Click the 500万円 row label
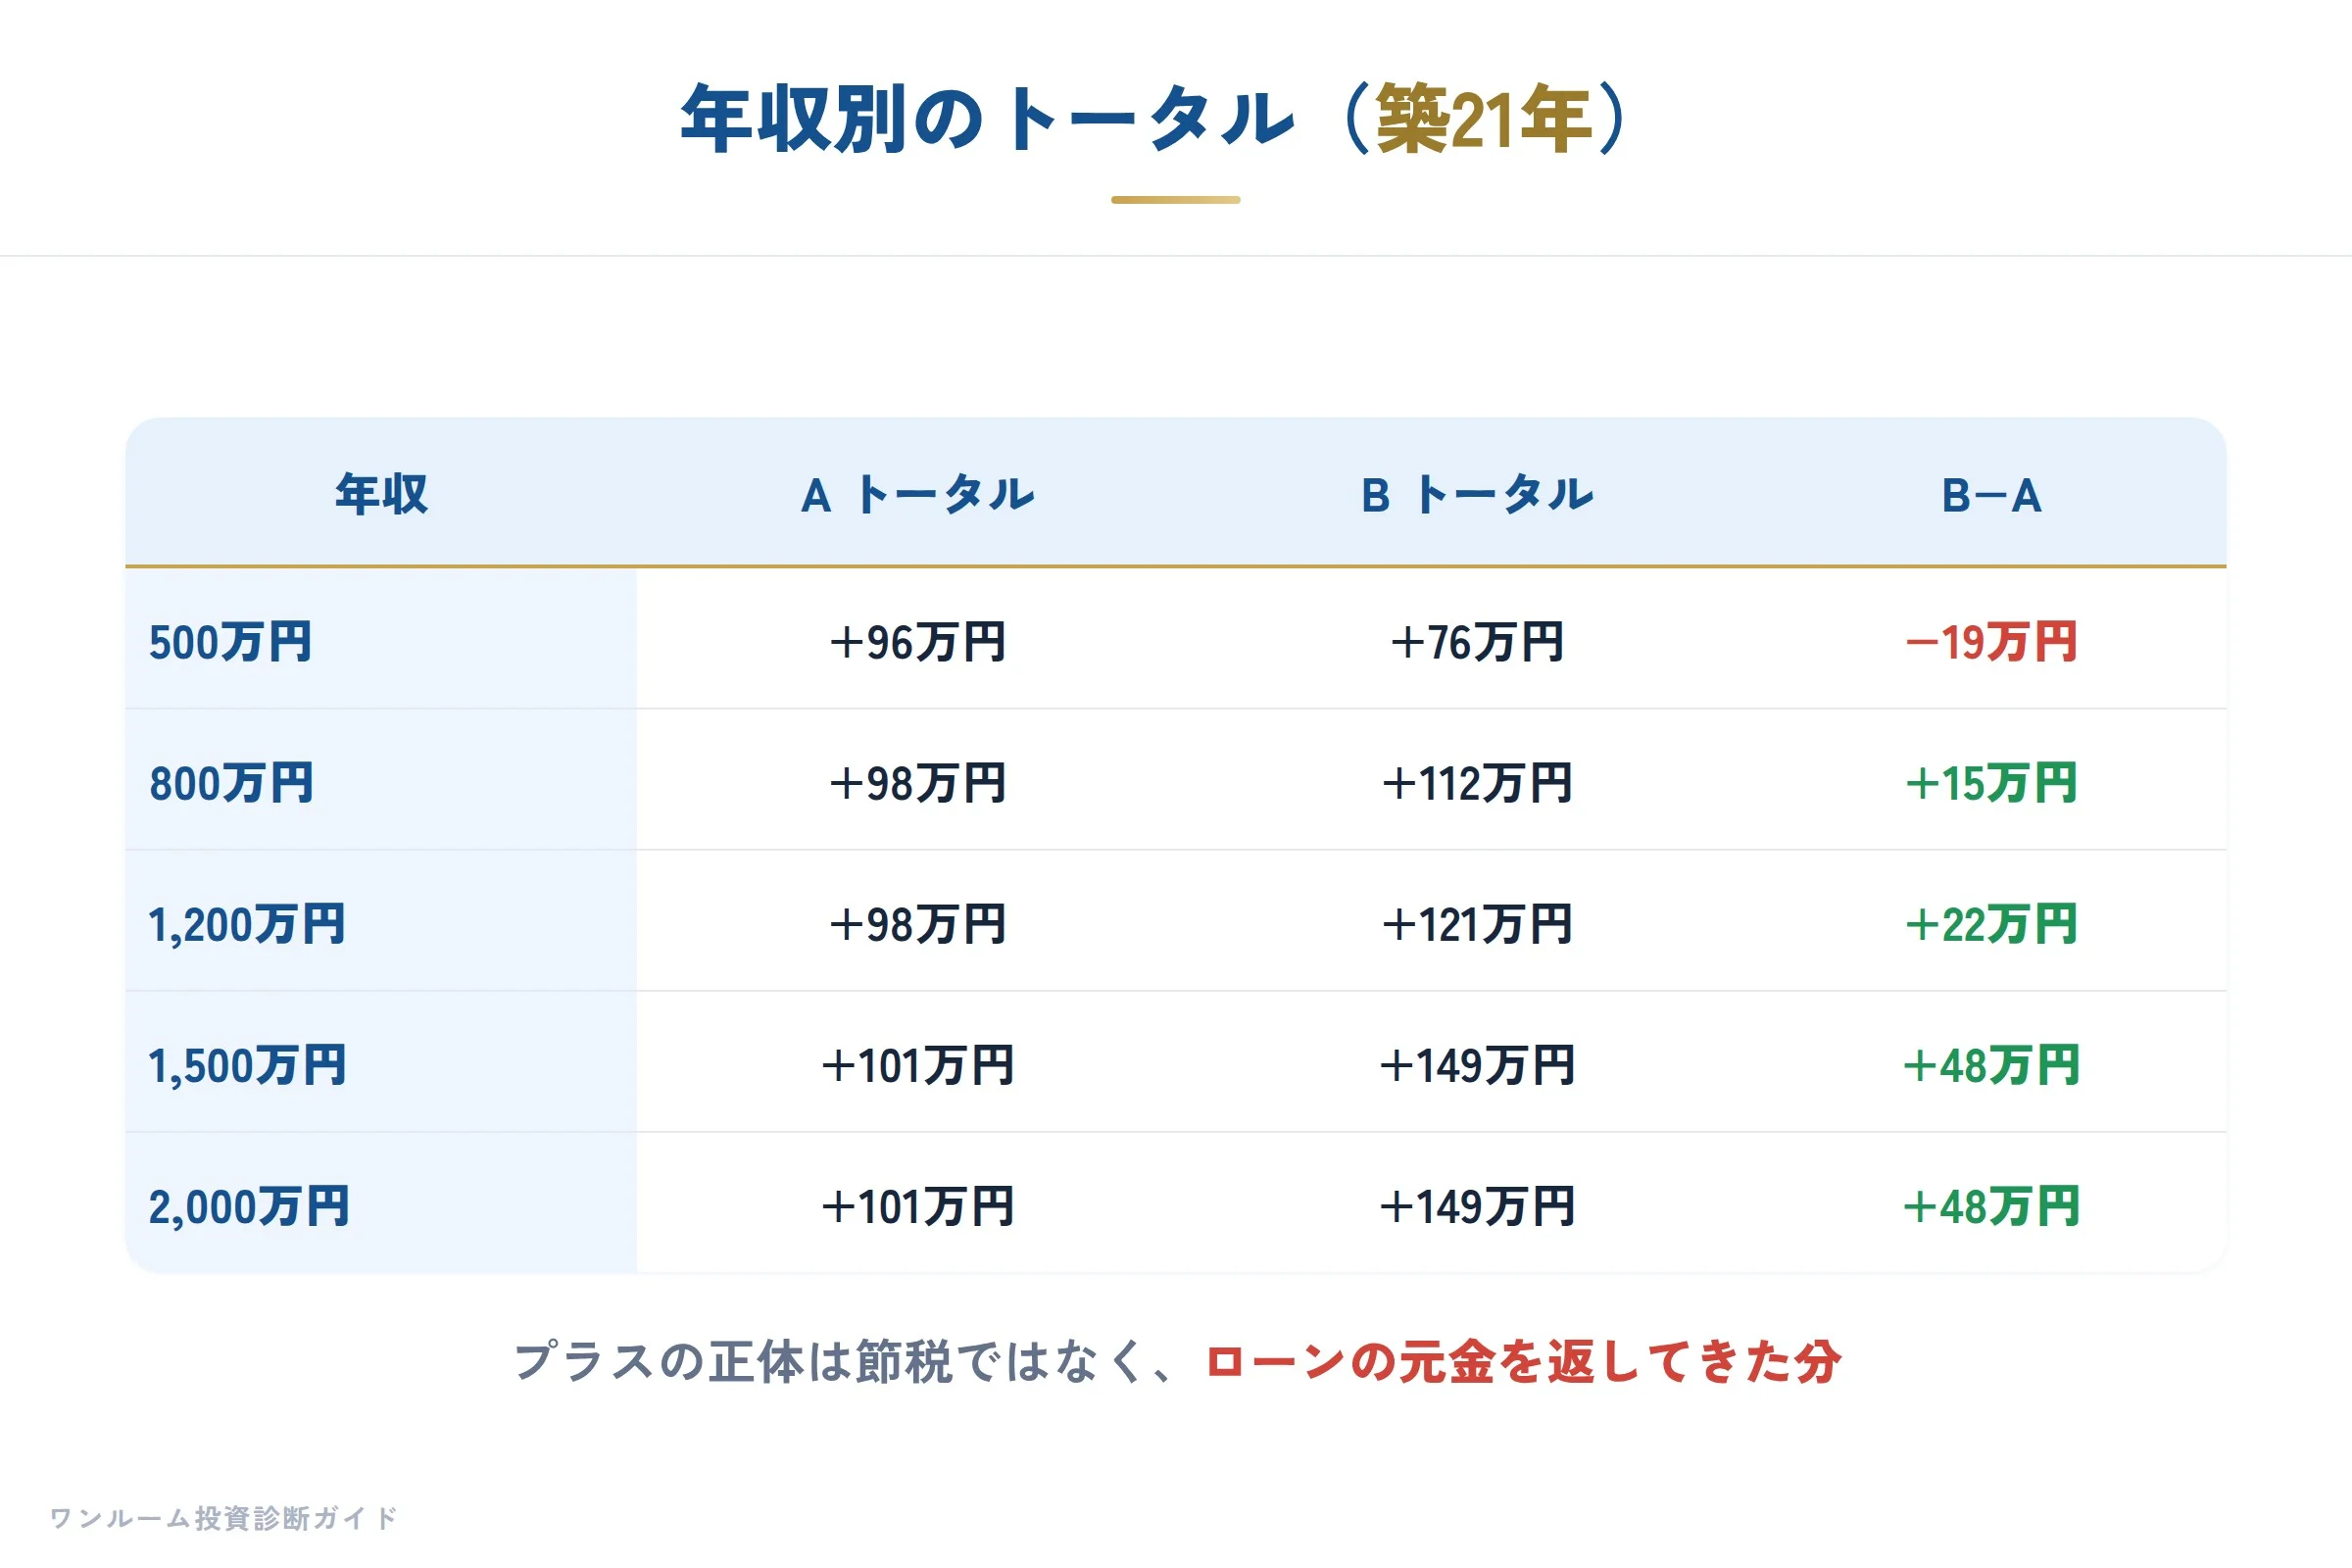This screenshot has height=1568, width=2352. pyautogui.click(x=230, y=642)
